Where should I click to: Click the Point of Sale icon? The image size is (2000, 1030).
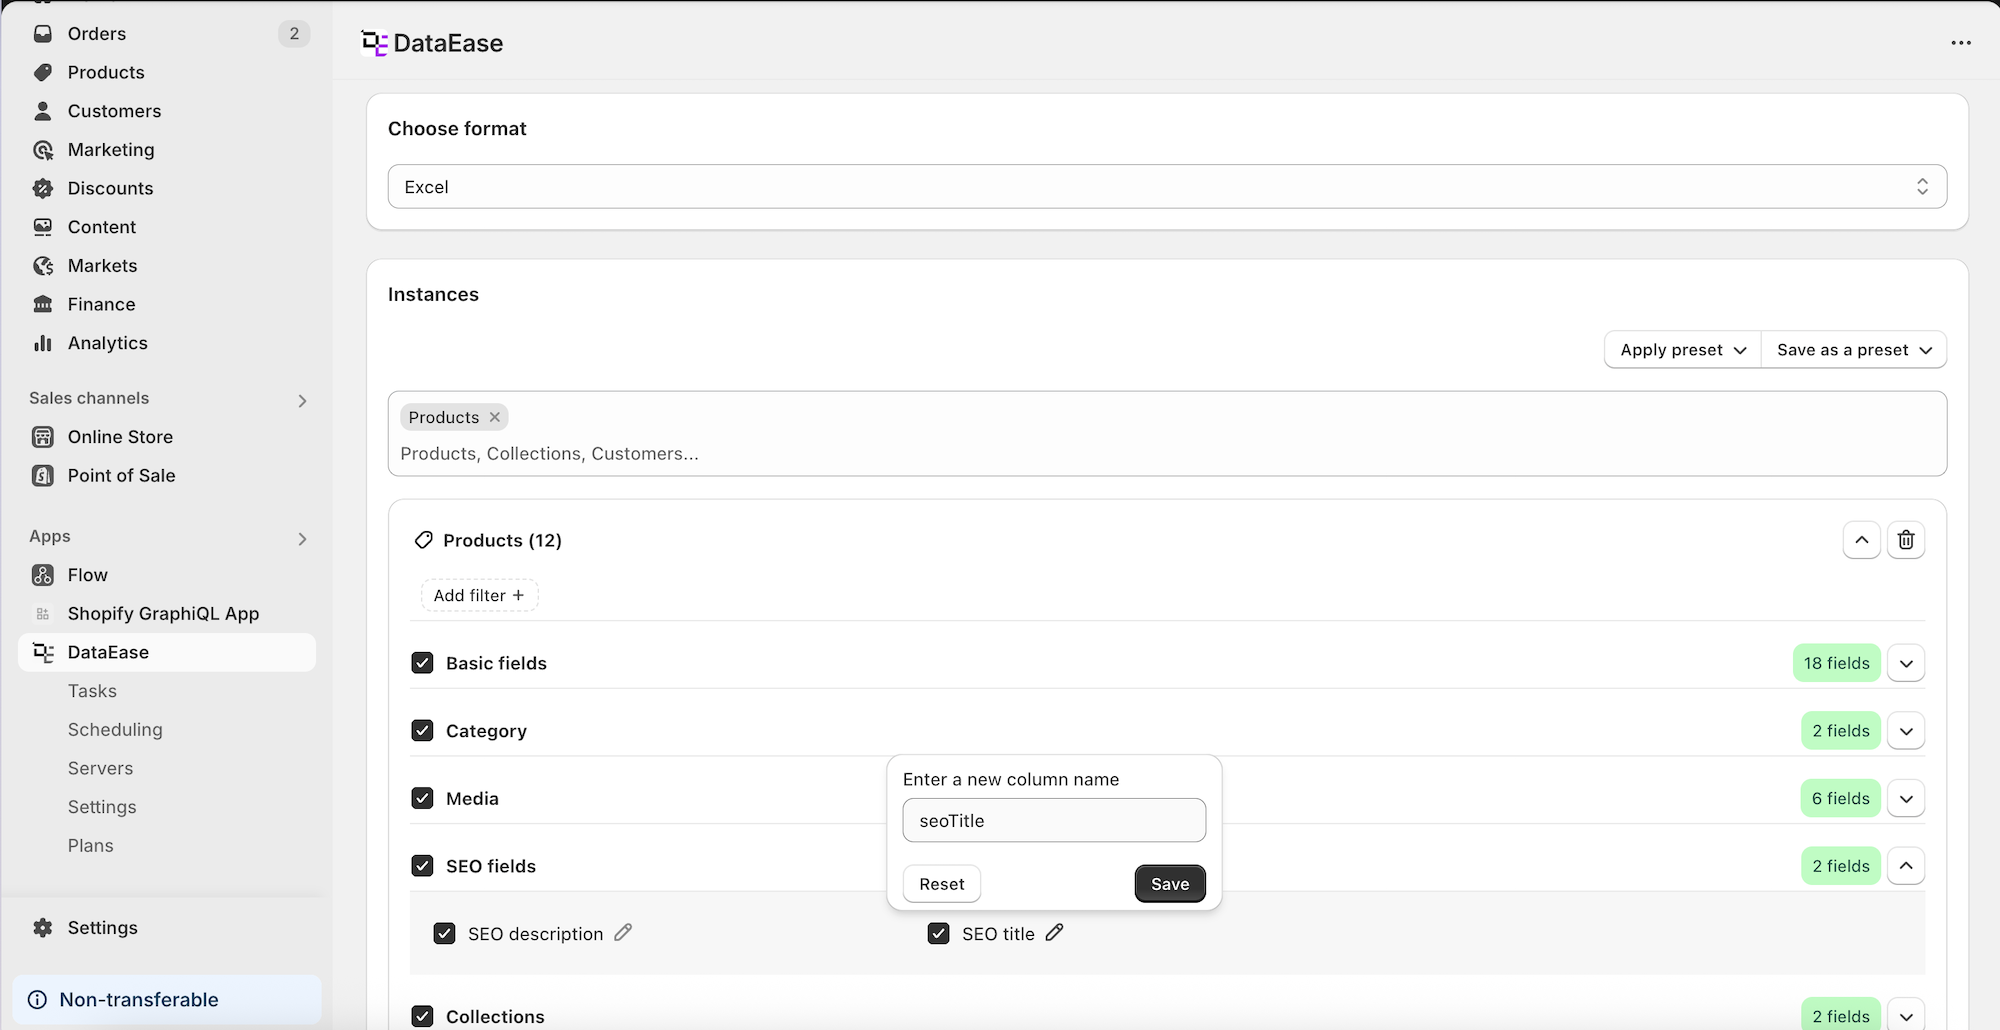click(43, 476)
